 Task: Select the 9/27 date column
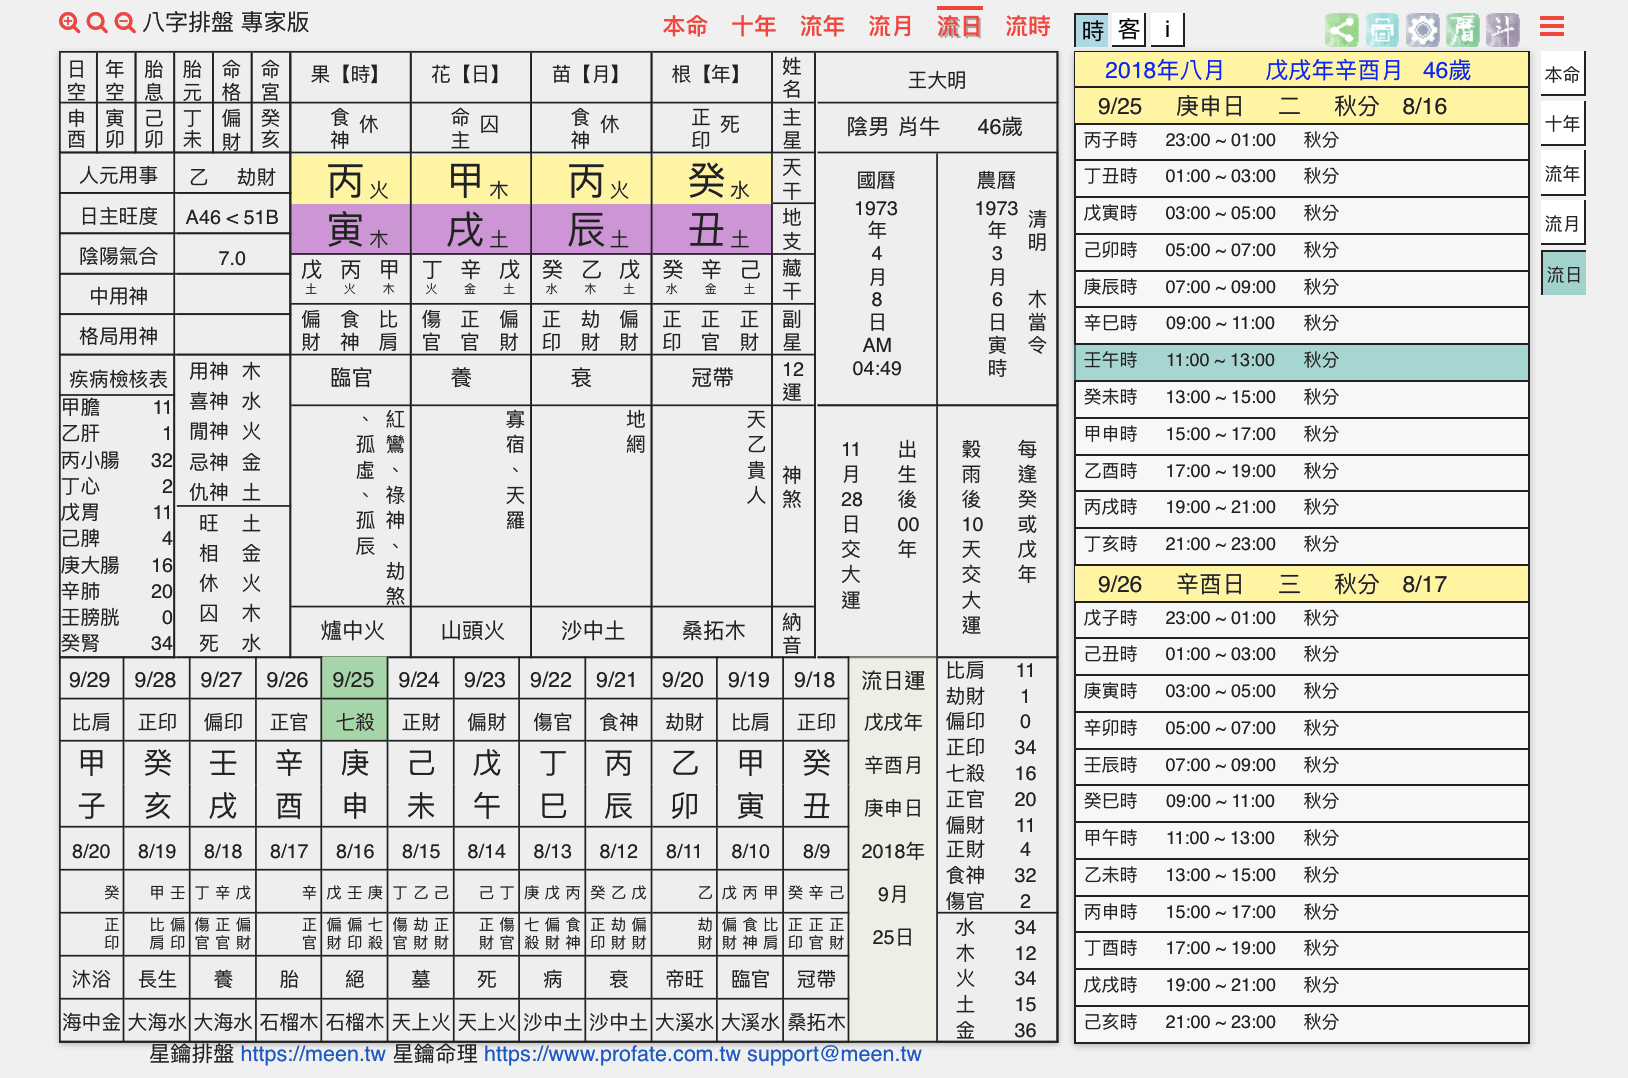click(222, 680)
